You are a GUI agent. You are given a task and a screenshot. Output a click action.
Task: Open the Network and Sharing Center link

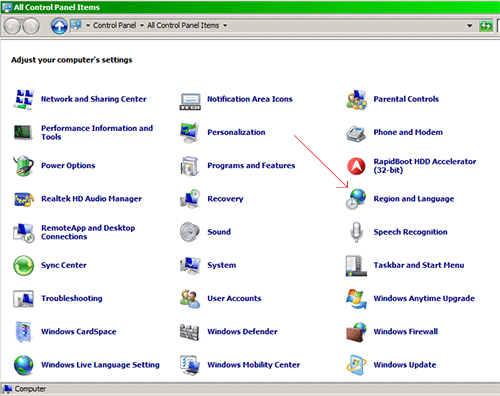coord(94,99)
